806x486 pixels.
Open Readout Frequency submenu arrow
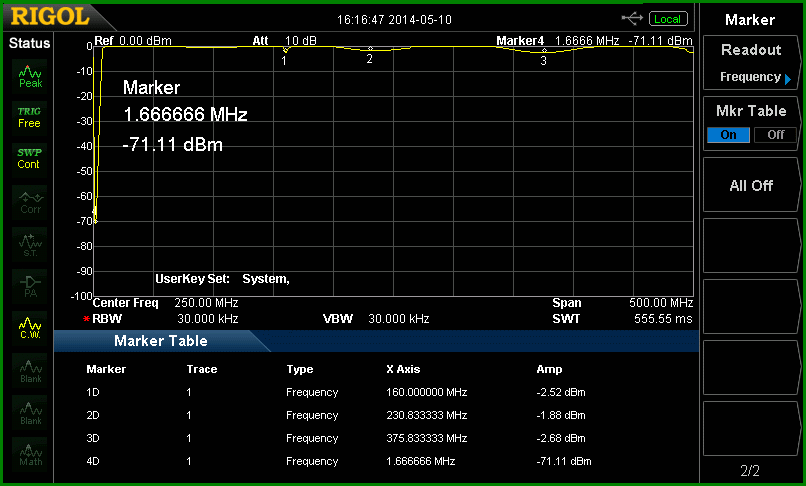[x=788, y=79]
